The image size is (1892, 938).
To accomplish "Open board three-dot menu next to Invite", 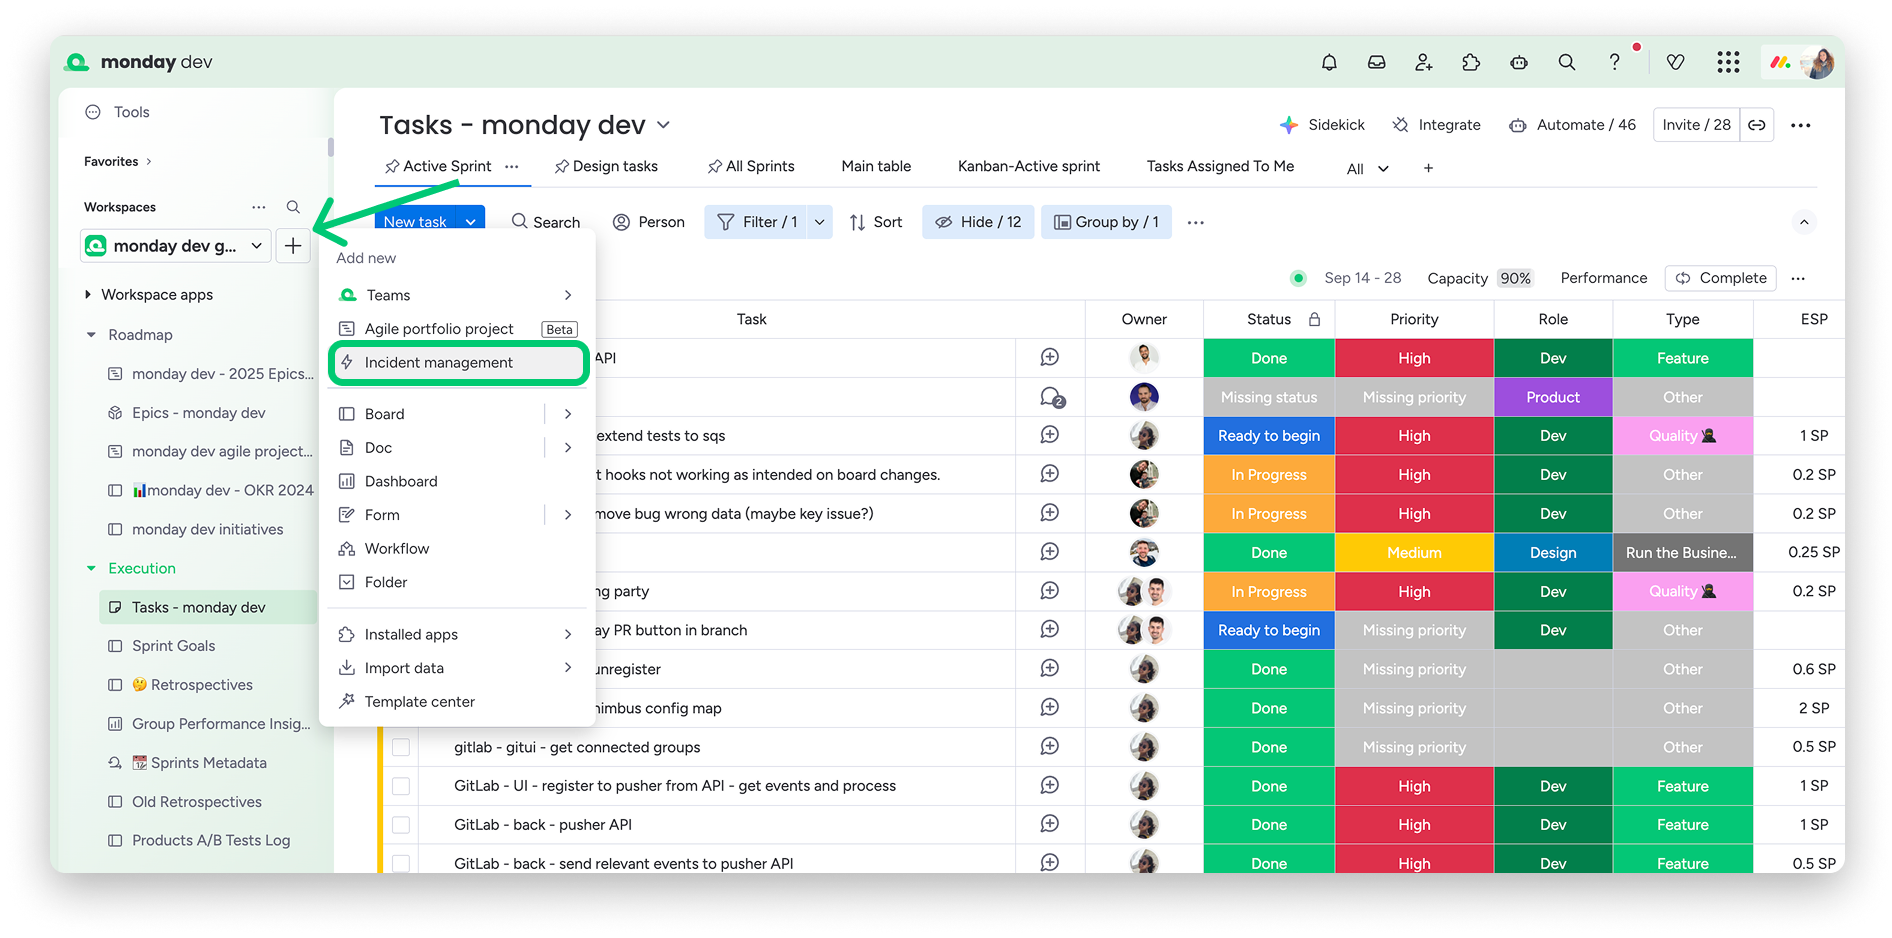I will tap(1801, 125).
